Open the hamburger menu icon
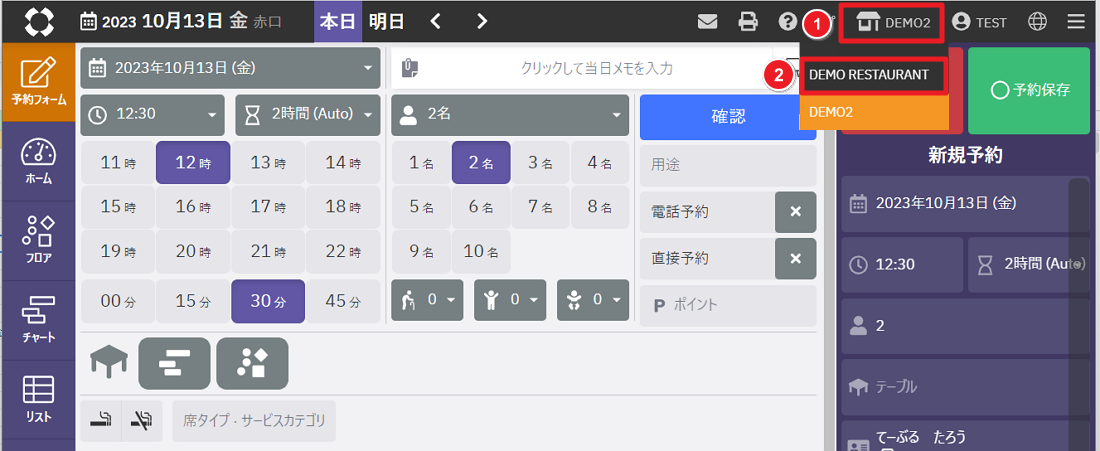The height and width of the screenshot is (451, 1100). pos(1076,21)
